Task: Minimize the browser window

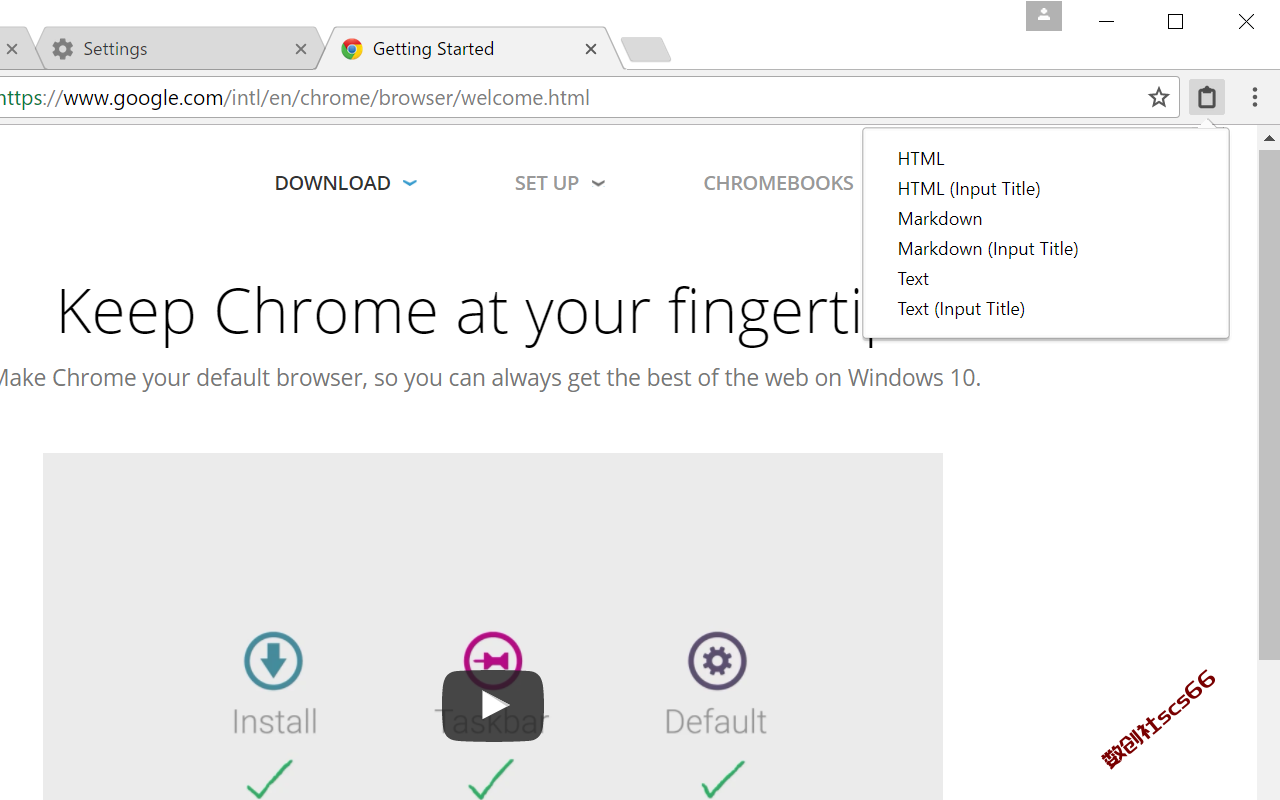Action: 1106,21
